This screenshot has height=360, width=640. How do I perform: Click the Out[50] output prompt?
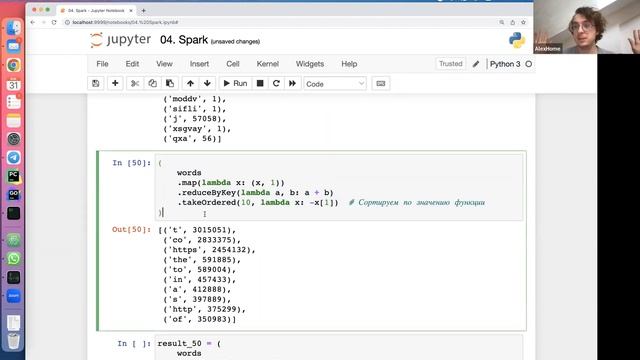click(131, 229)
